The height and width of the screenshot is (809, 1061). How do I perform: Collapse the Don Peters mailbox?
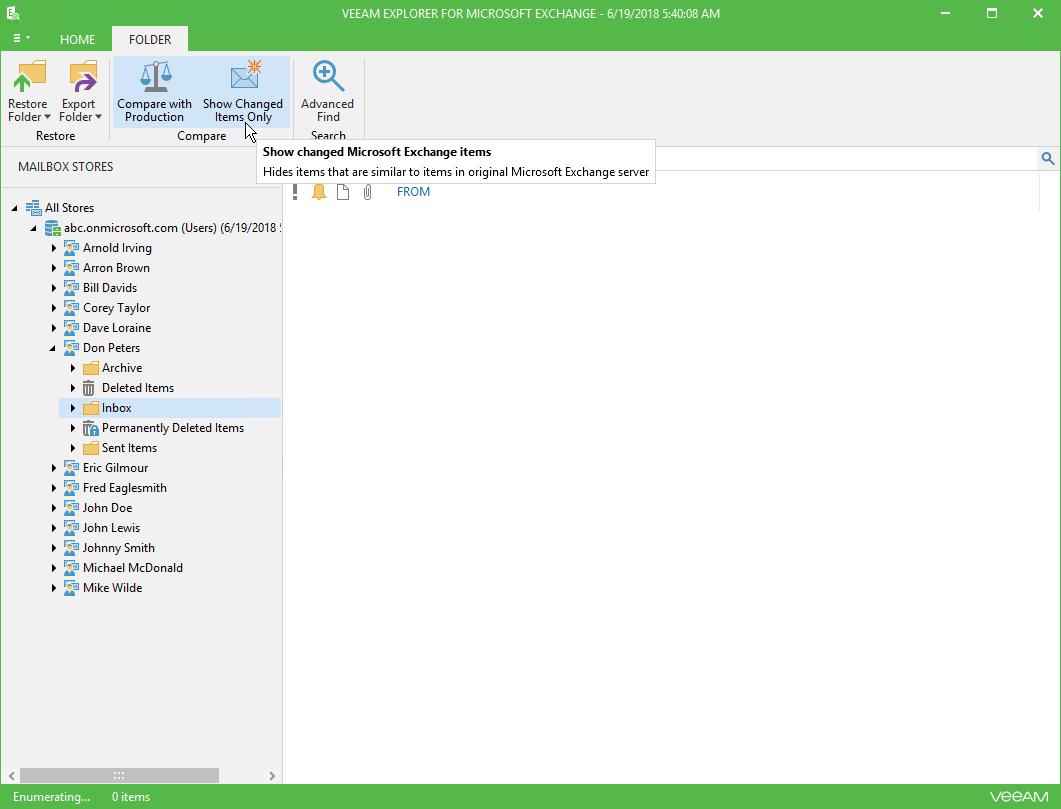click(53, 348)
